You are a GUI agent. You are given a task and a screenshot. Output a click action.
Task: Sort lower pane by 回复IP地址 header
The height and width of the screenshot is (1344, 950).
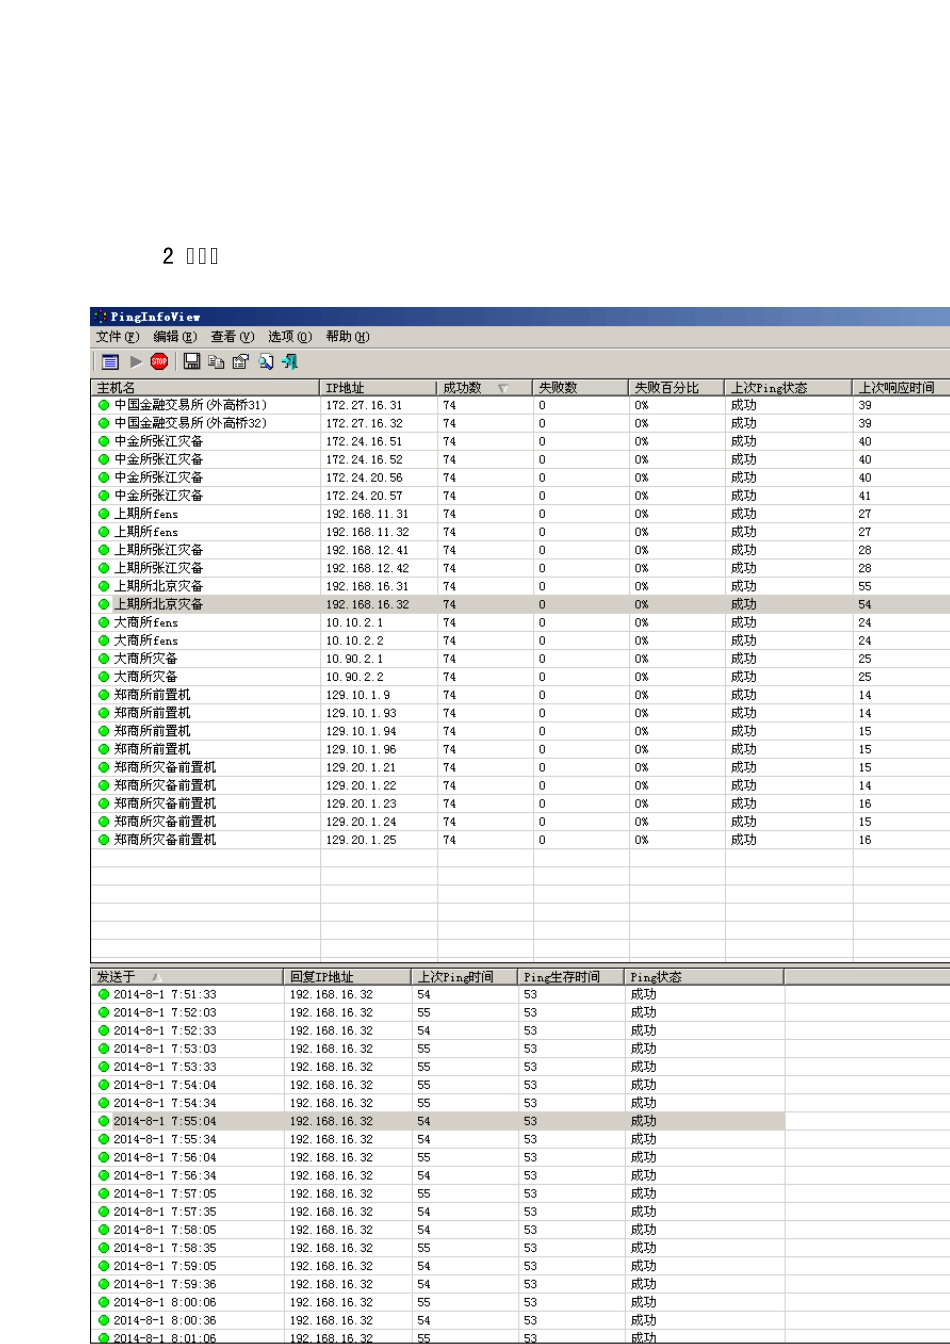(x=347, y=977)
